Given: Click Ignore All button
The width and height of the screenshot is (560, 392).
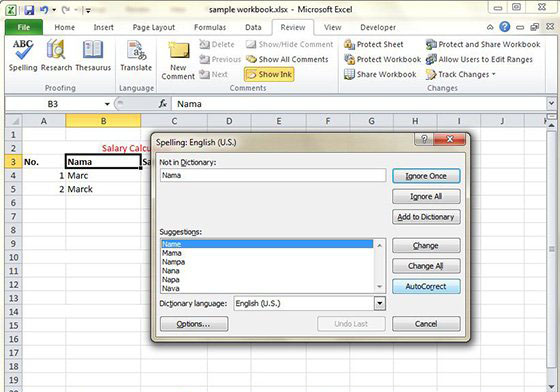Looking at the screenshot, I should [426, 196].
